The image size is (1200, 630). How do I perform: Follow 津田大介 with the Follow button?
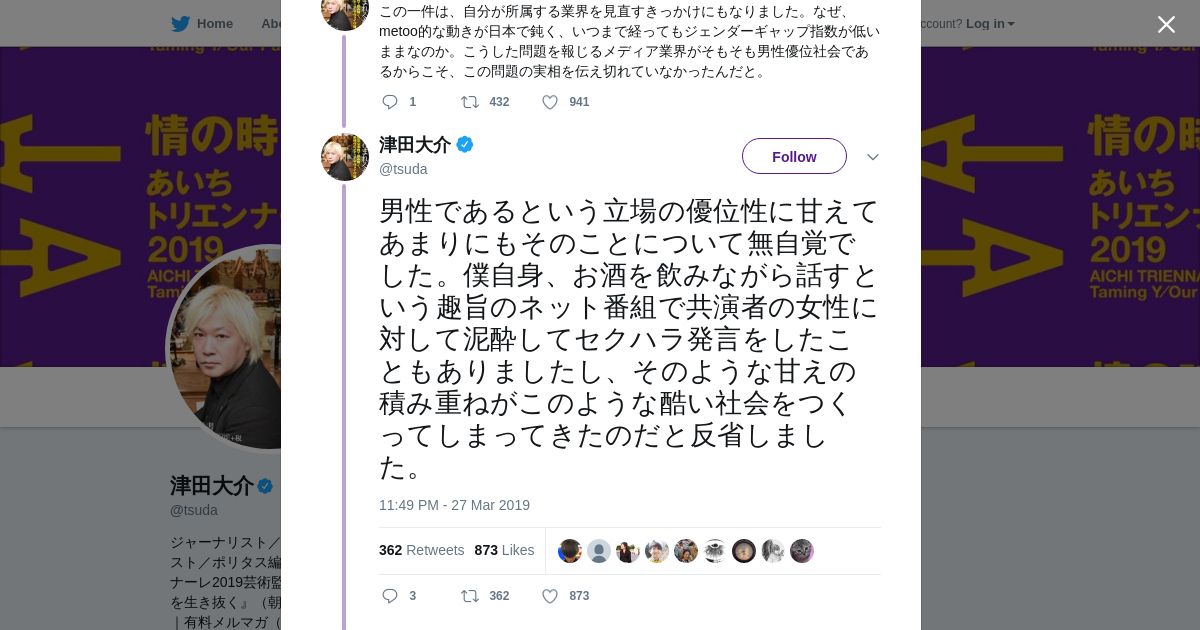coord(794,156)
